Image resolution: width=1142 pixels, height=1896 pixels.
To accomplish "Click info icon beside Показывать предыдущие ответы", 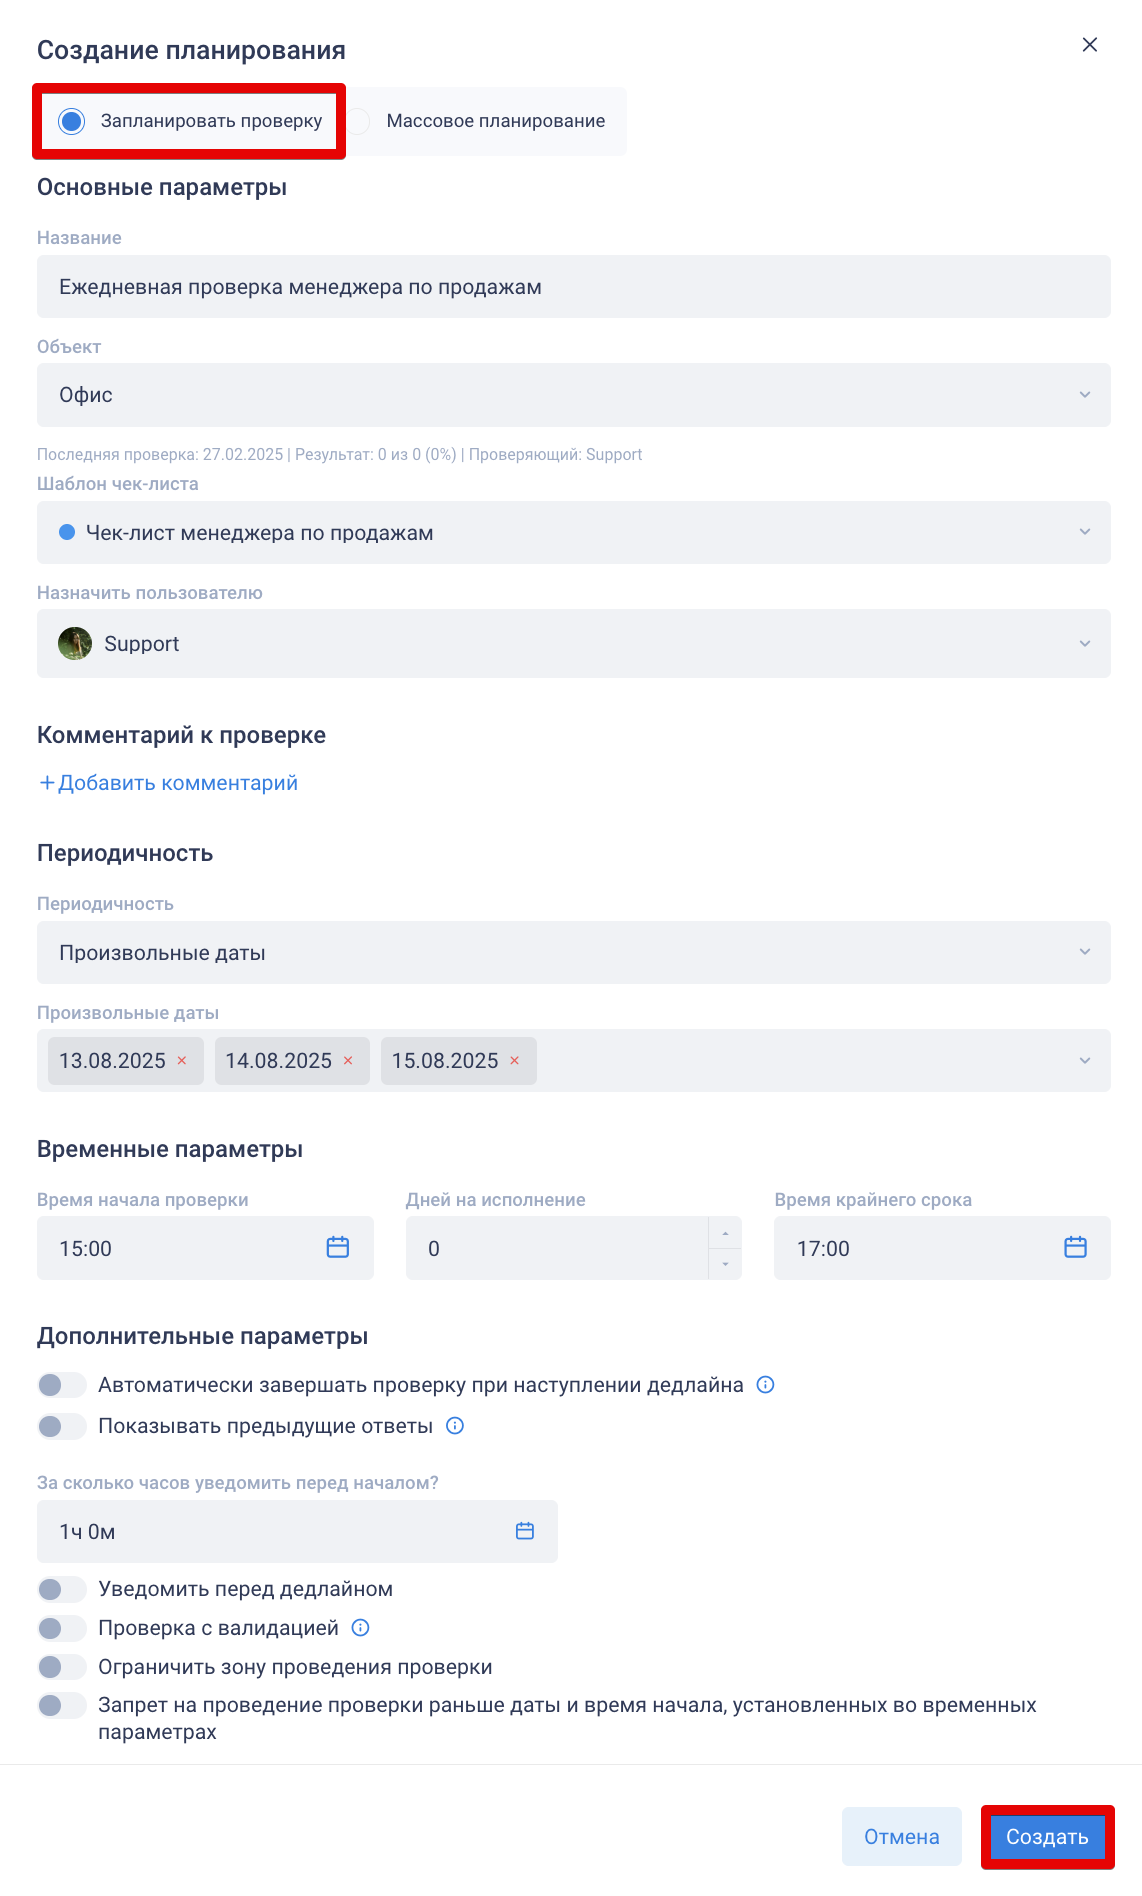I will coord(455,1426).
